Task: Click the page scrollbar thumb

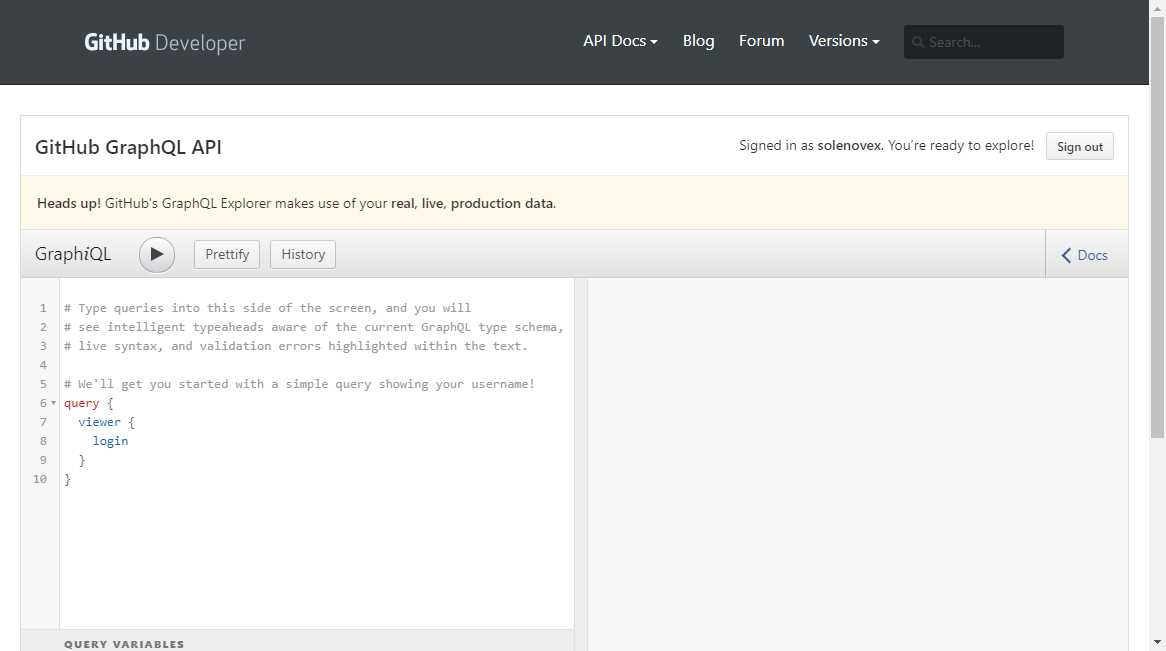Action: (x=1157, y=227)
